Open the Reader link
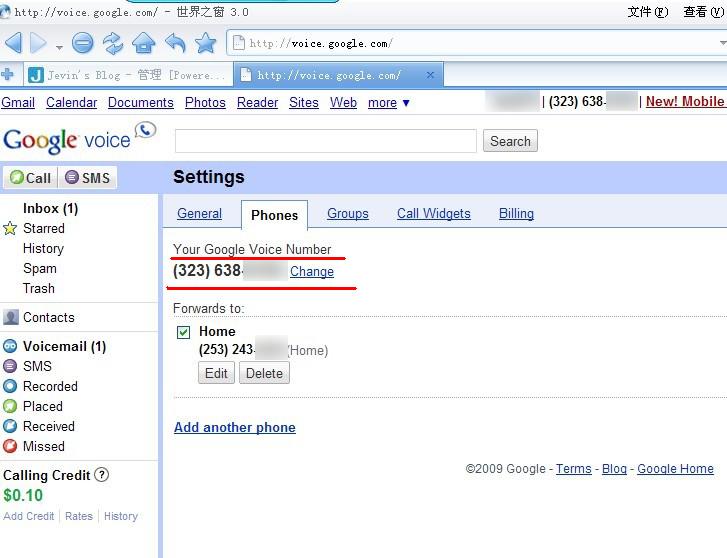The height and width of the screenshot is (558, 727). point(257,103)
